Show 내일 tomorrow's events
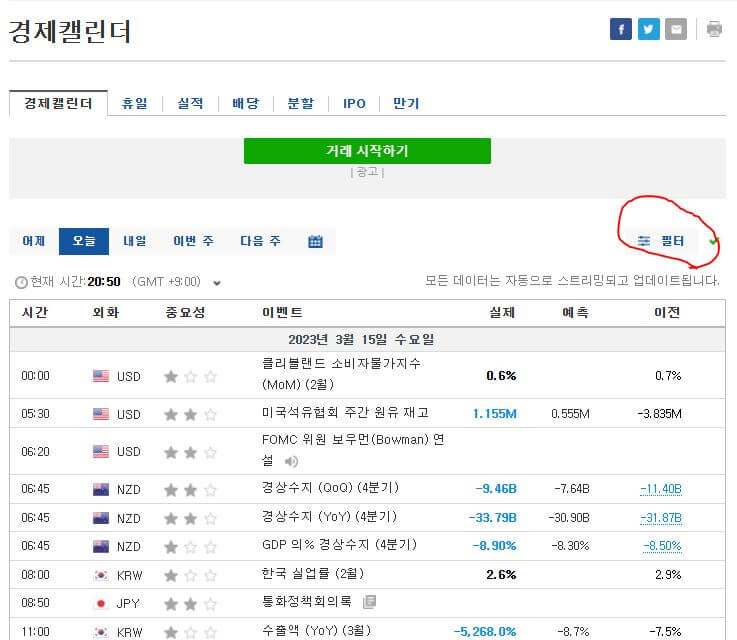 coord(134,241)
